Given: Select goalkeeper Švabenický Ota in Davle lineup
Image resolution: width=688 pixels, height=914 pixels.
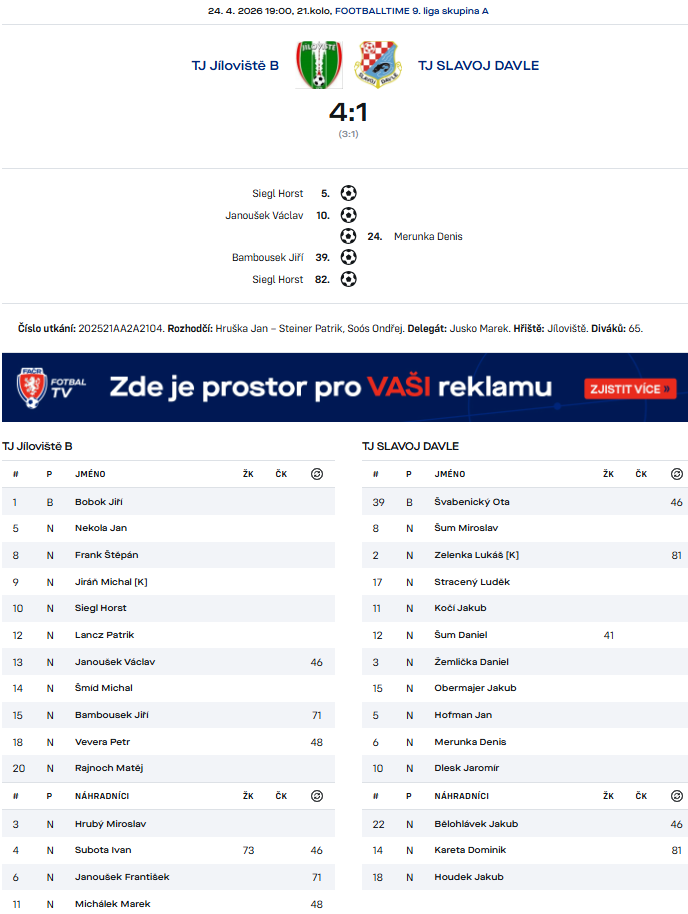Looking at the screenshot, I should tap(472, 502).
